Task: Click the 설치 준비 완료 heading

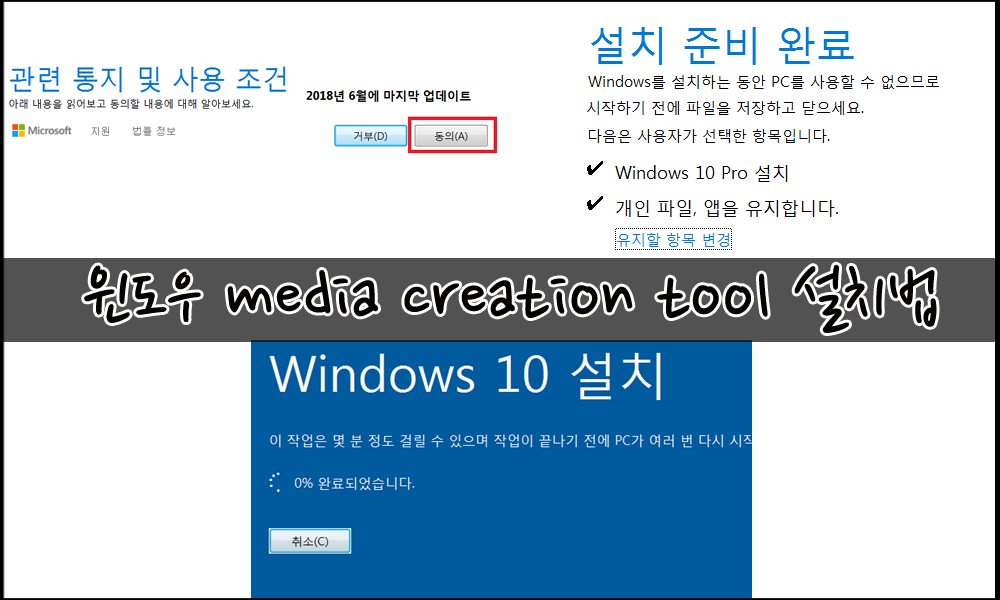Action: click(722, 45)
